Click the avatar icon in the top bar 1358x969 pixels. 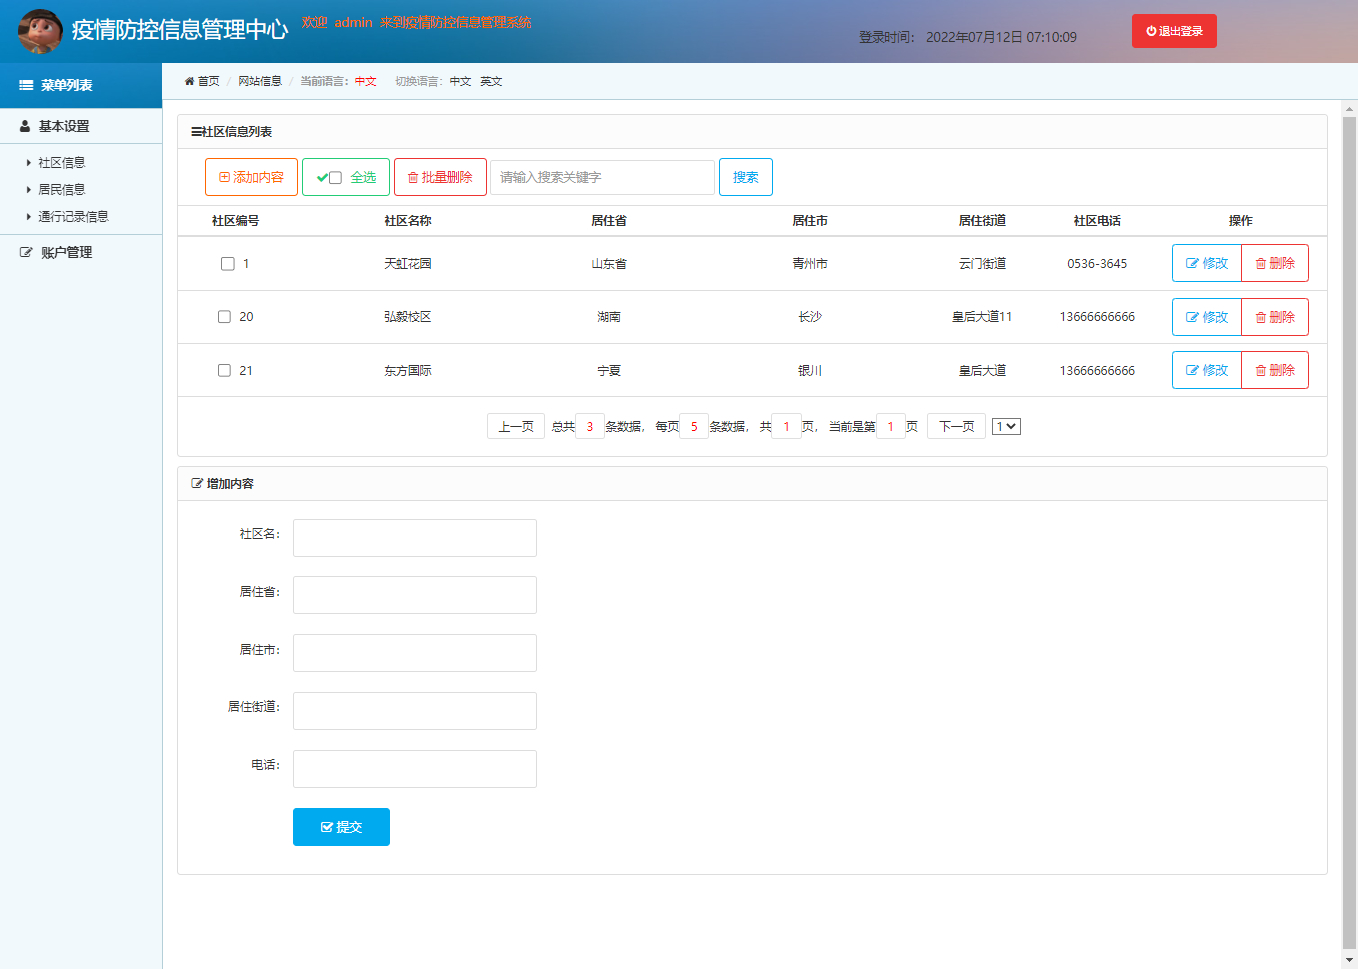pos(38,31)
